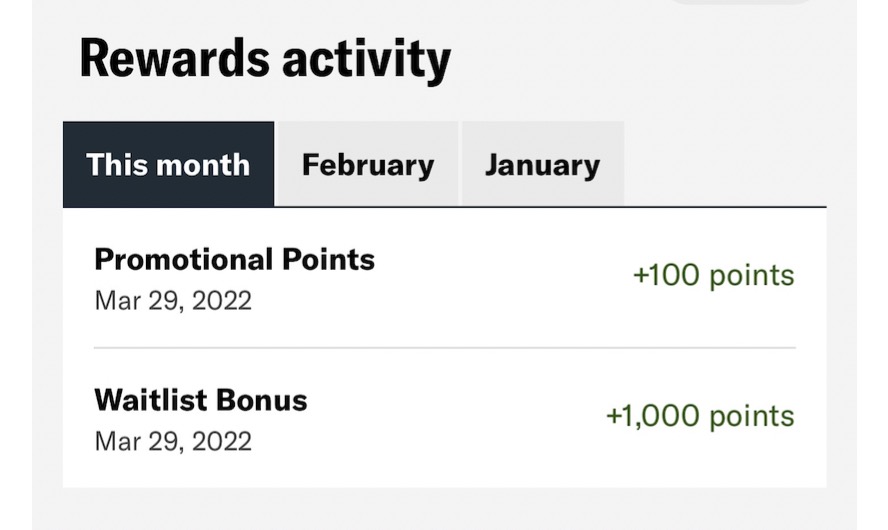
Task: Click the +1,000 points amount
Action: [699, 415]
